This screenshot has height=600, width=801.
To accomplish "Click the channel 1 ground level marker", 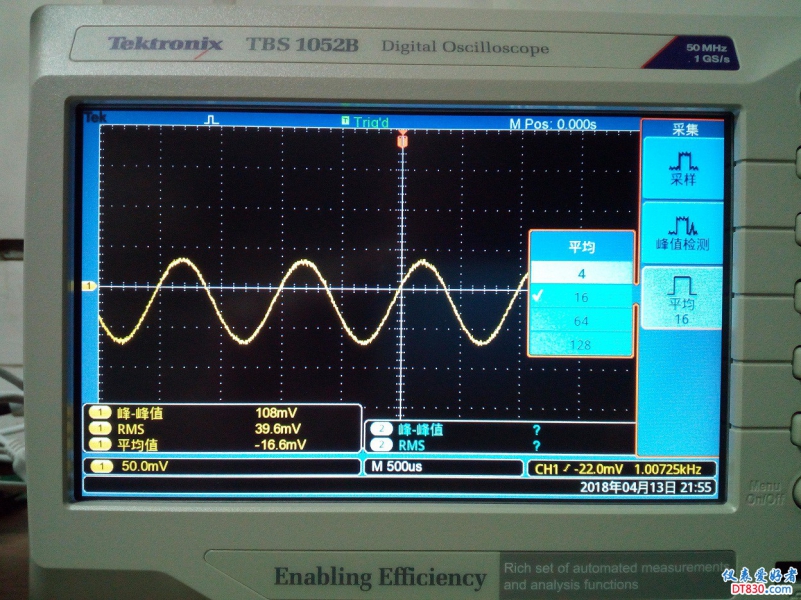I will [x=89, y=286].
